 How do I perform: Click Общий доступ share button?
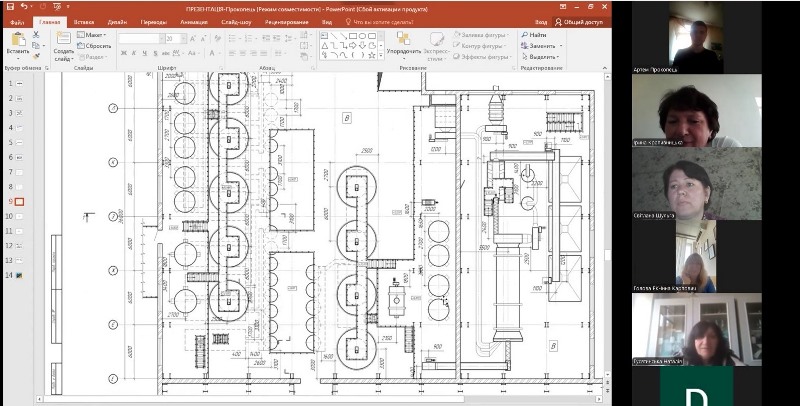[x=579, y=22]
